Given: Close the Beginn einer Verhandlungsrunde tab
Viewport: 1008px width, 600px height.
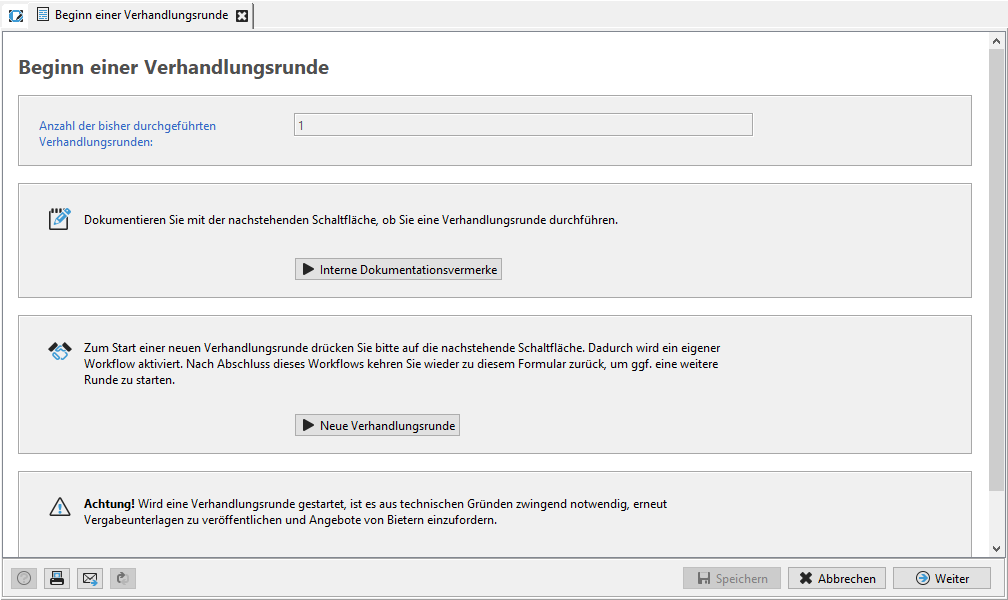Looking at the screenshot, I should 241,16.
